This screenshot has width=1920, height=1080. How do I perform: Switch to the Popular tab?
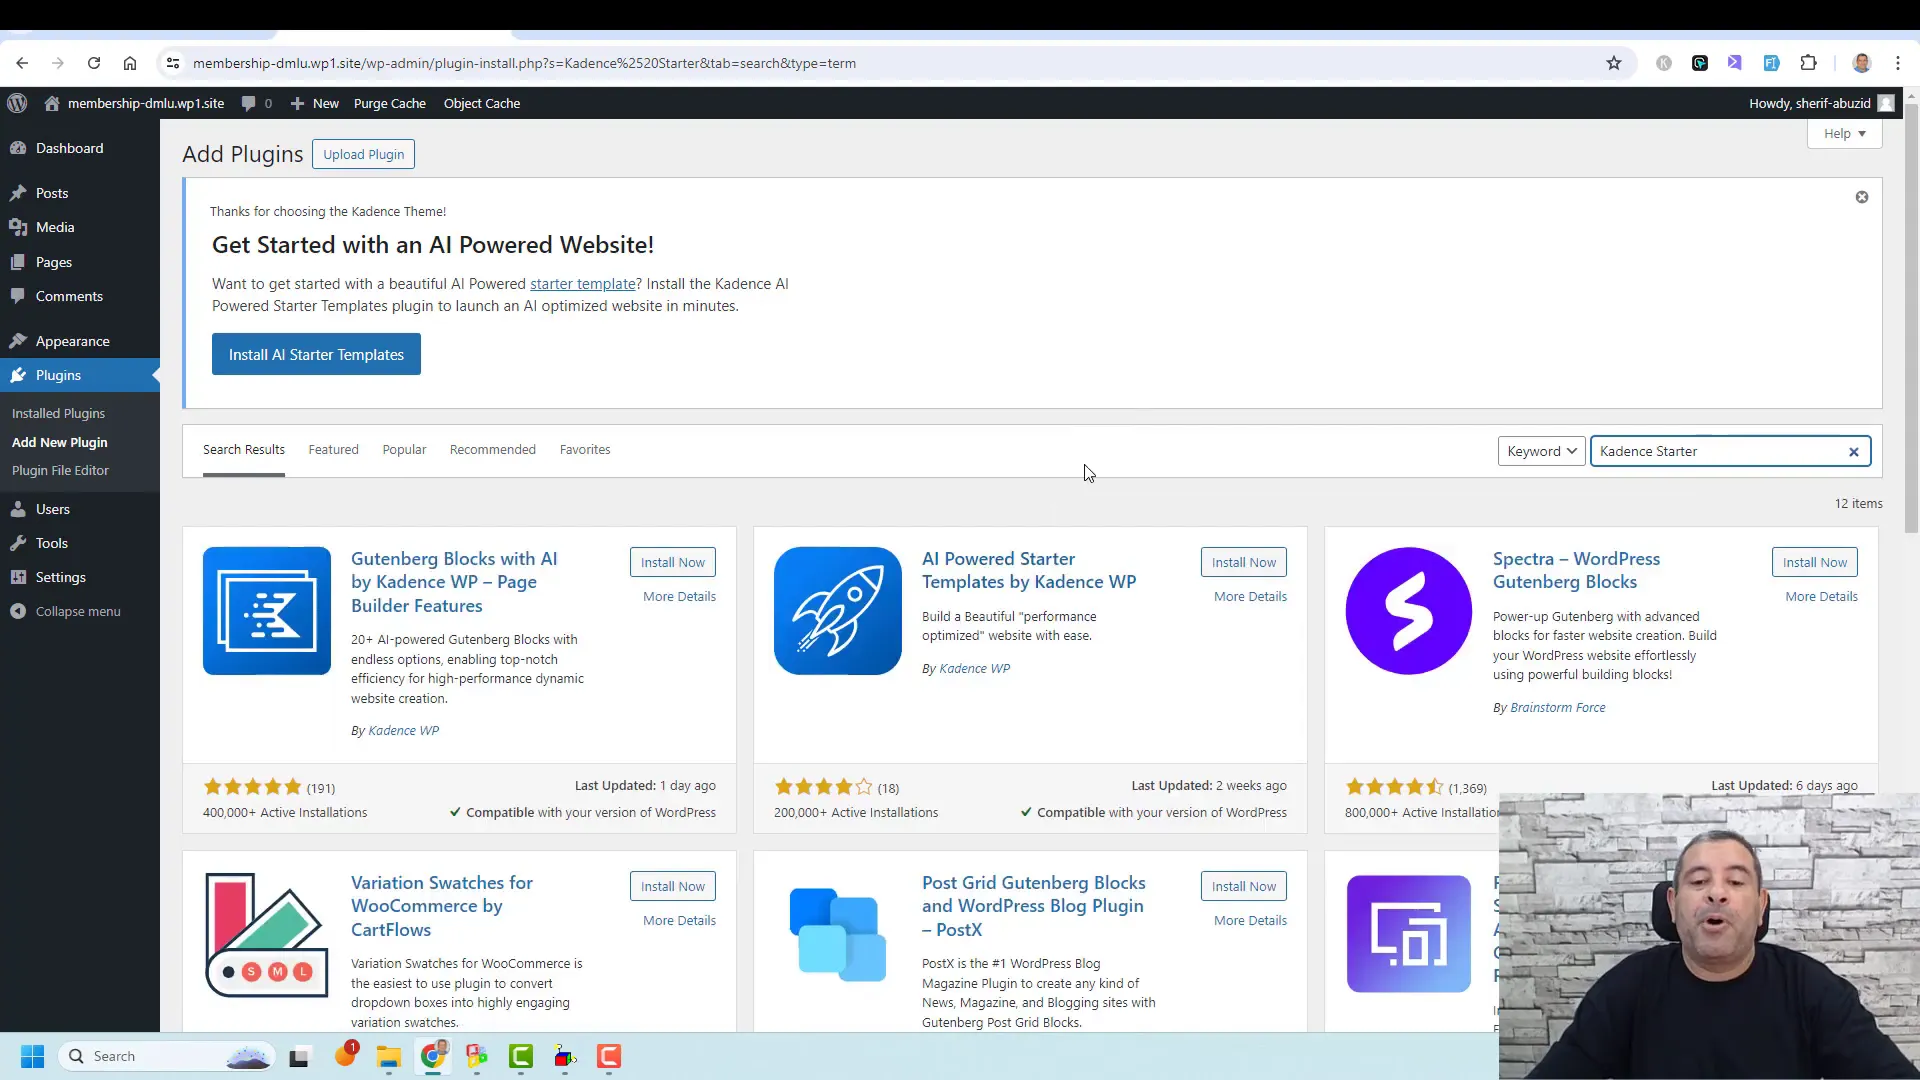click(404, 450)
